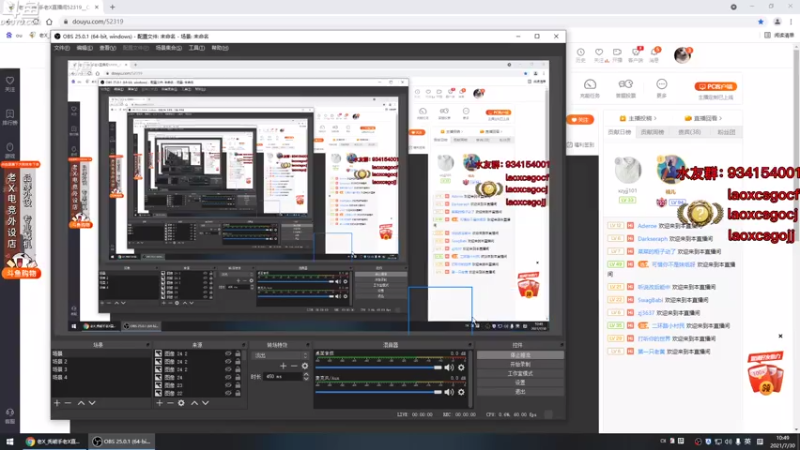Click exit button in OBS Controls

[x=520, y=392]
